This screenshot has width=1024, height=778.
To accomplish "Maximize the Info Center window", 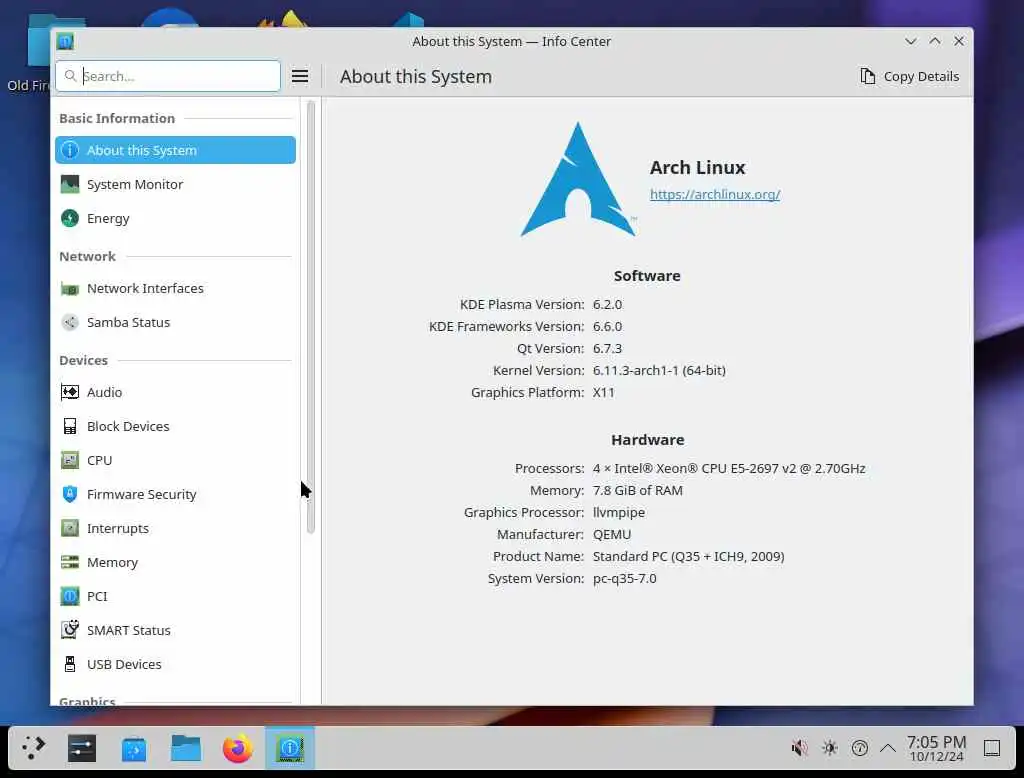I will pos(935,41).
